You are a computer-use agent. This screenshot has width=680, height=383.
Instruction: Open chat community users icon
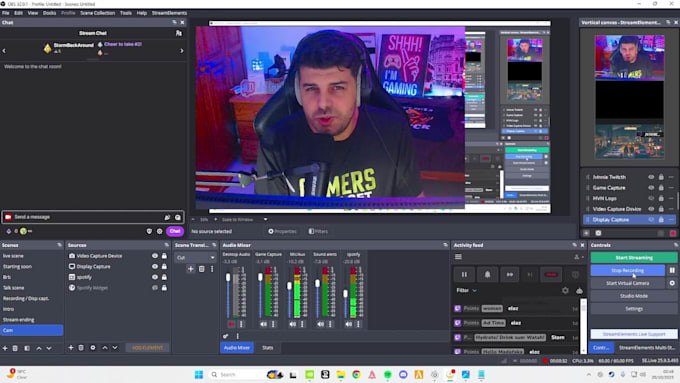(179, 33)
